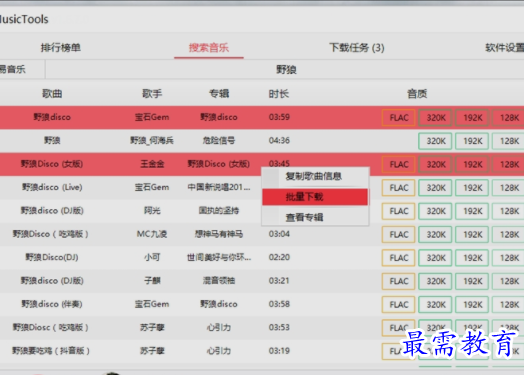
Task: Click album name 世间美好与你环...
Action: tap(219, 257)
